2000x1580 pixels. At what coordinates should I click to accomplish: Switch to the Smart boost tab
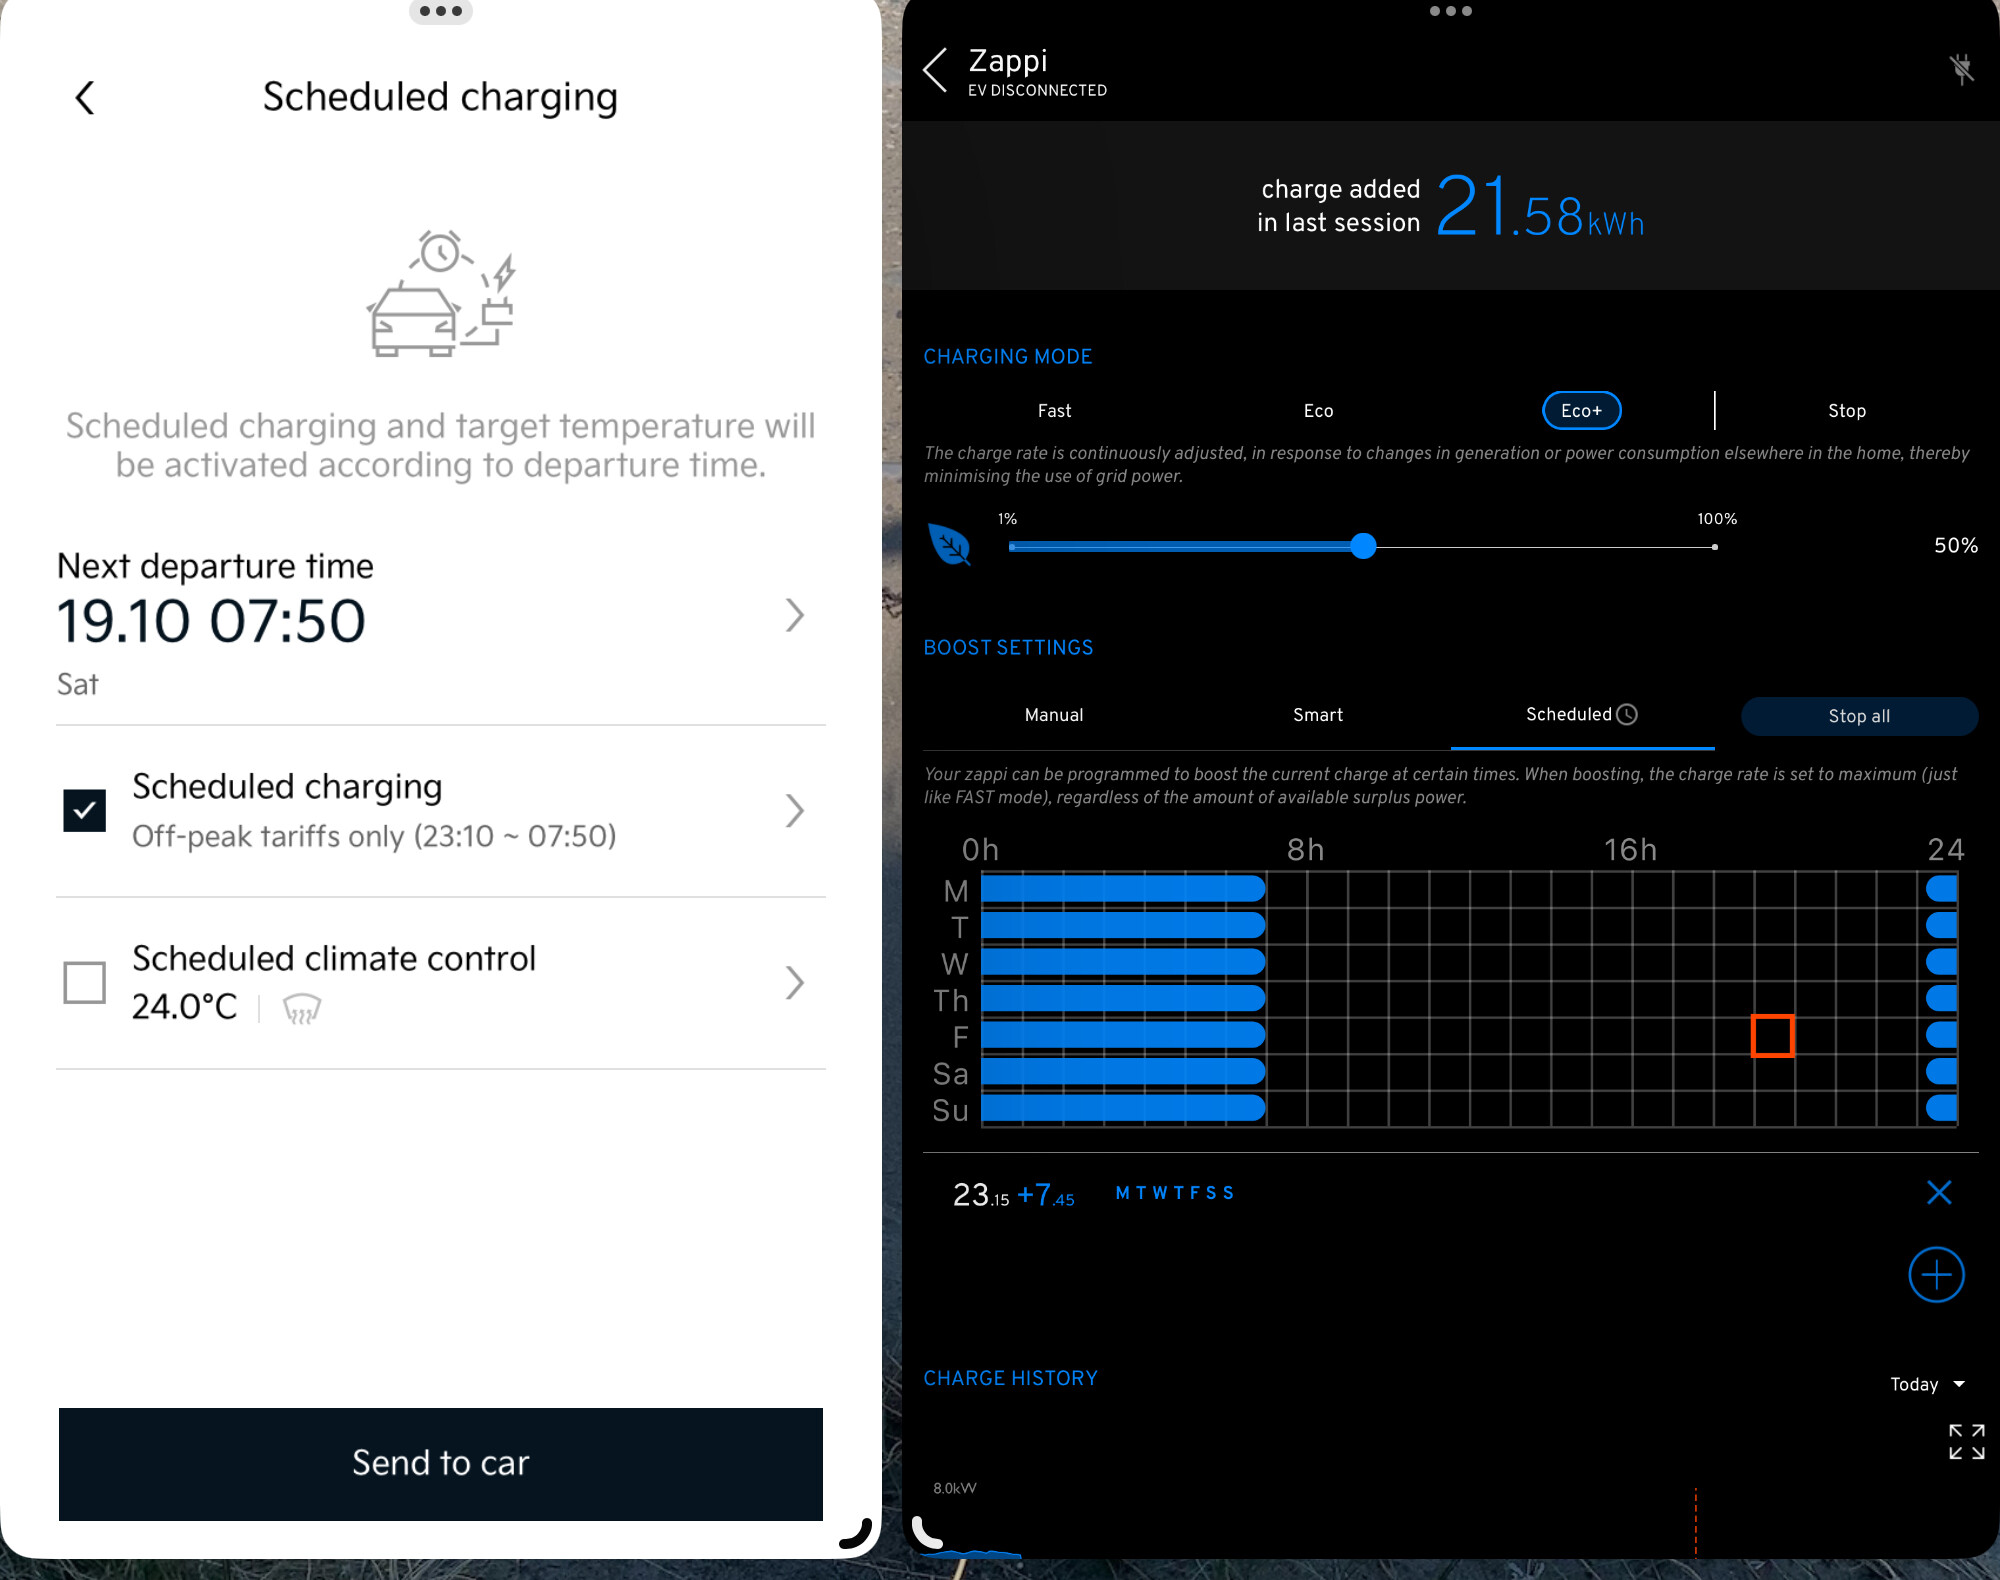(x=1317, y=715)
